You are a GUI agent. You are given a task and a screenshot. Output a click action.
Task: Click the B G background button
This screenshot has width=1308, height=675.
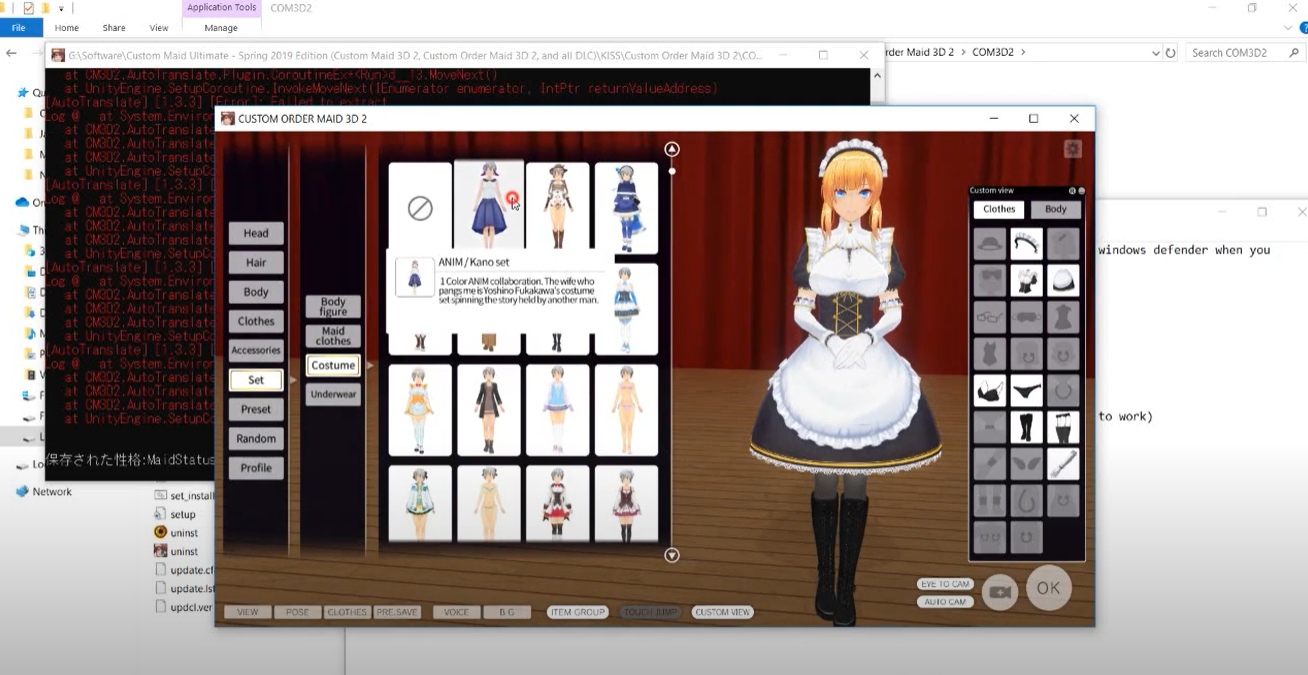coord(507,612)
